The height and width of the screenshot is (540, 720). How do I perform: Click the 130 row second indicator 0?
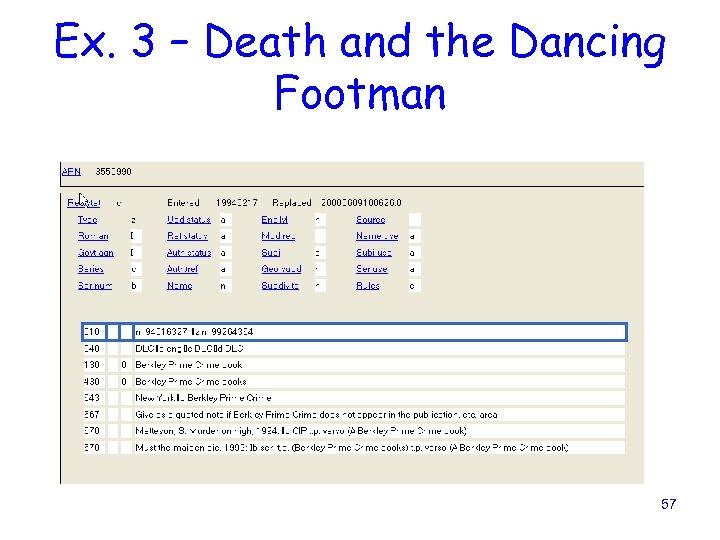pyautogui.click(x=125, y=365)
